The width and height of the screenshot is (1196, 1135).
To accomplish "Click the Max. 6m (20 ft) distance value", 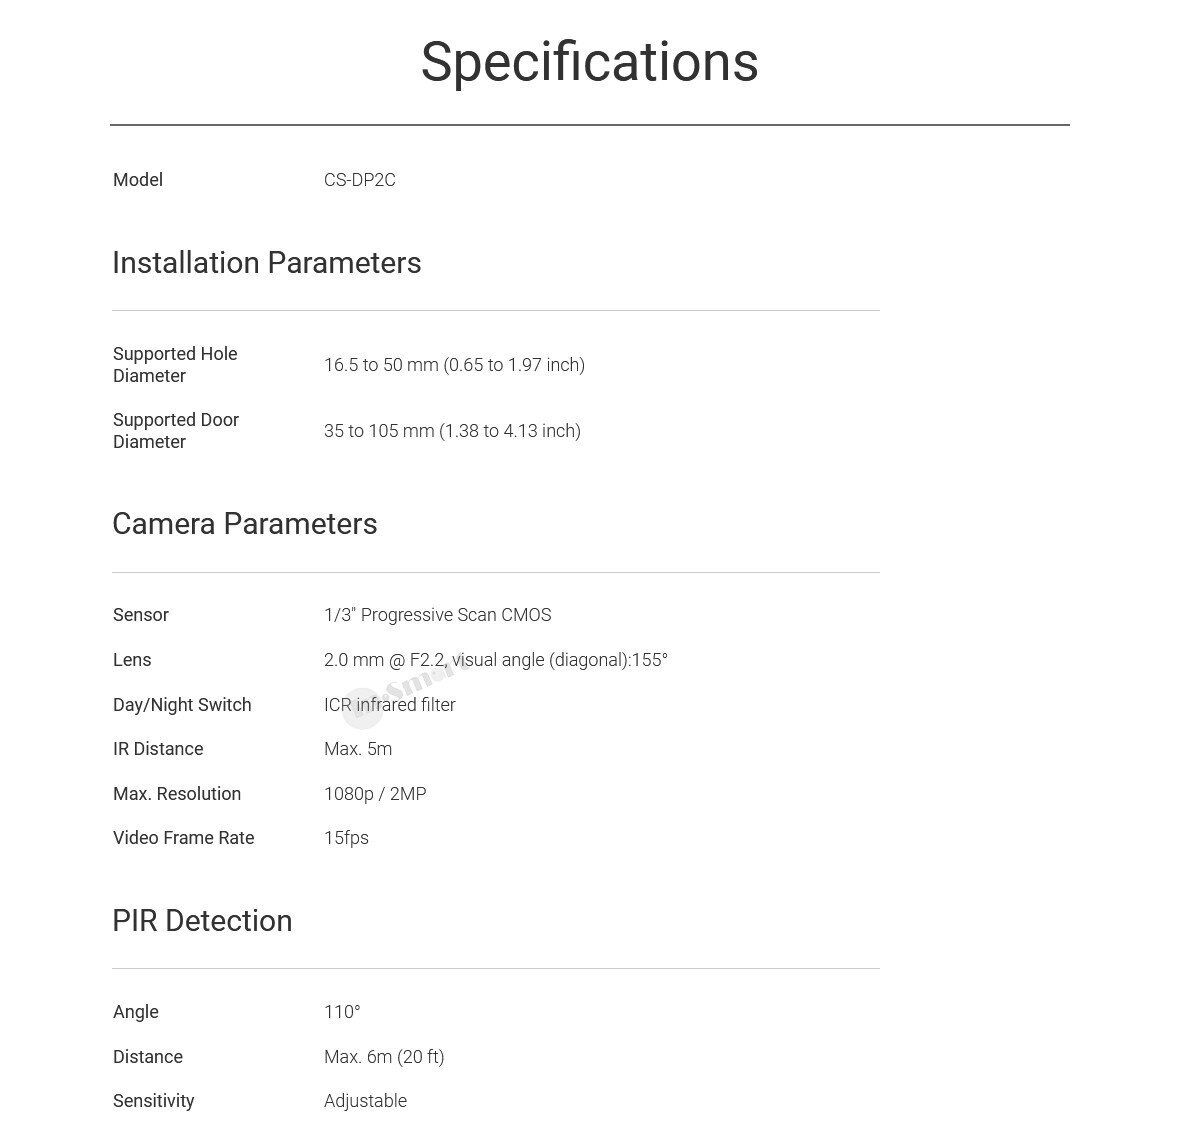I will coord(384,1057).
